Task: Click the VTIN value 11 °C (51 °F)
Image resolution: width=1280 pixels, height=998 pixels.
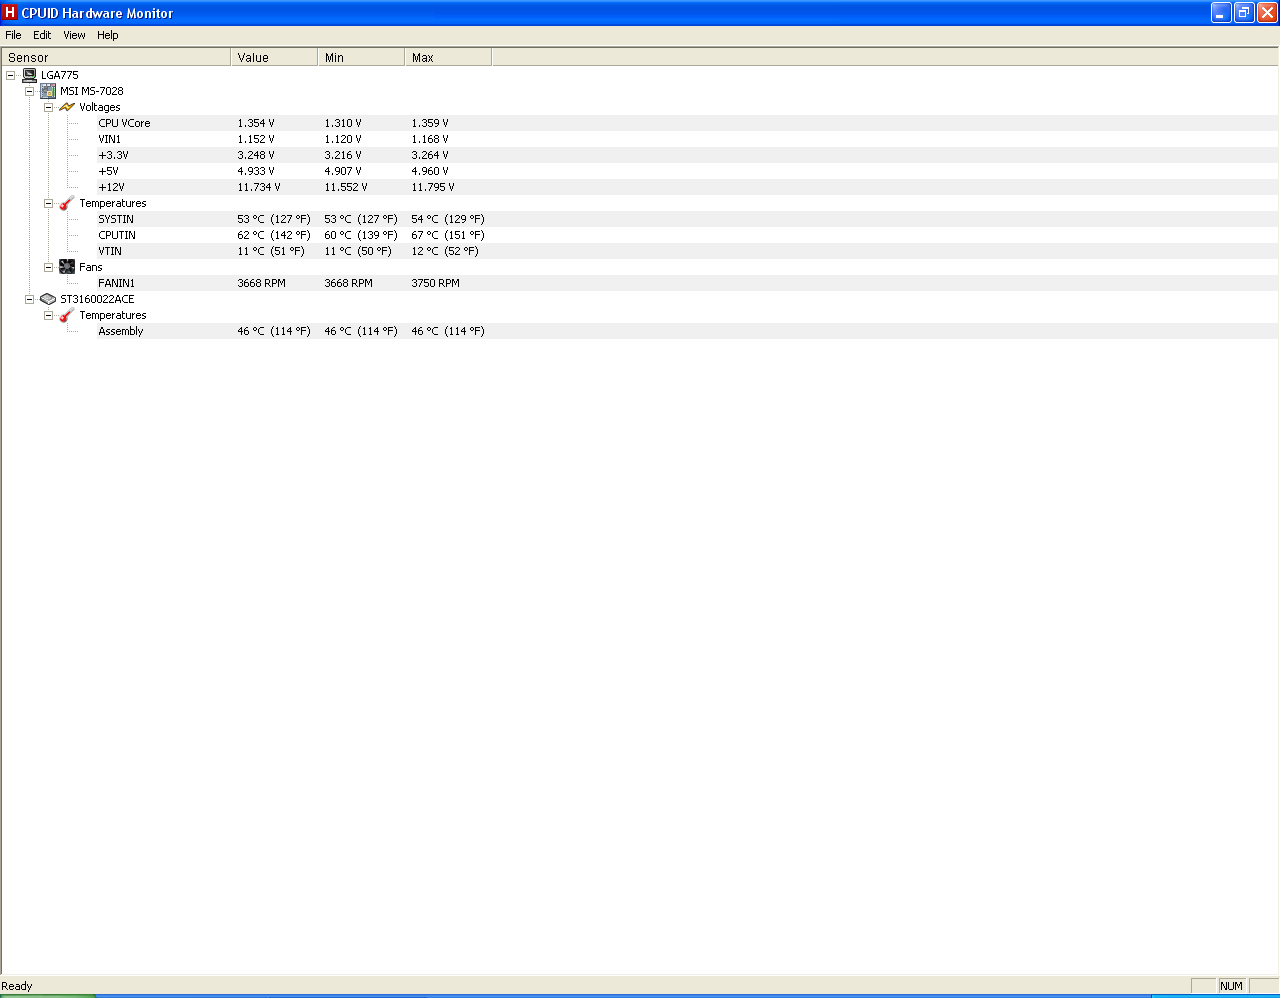Action: click(x=271, y=251)
